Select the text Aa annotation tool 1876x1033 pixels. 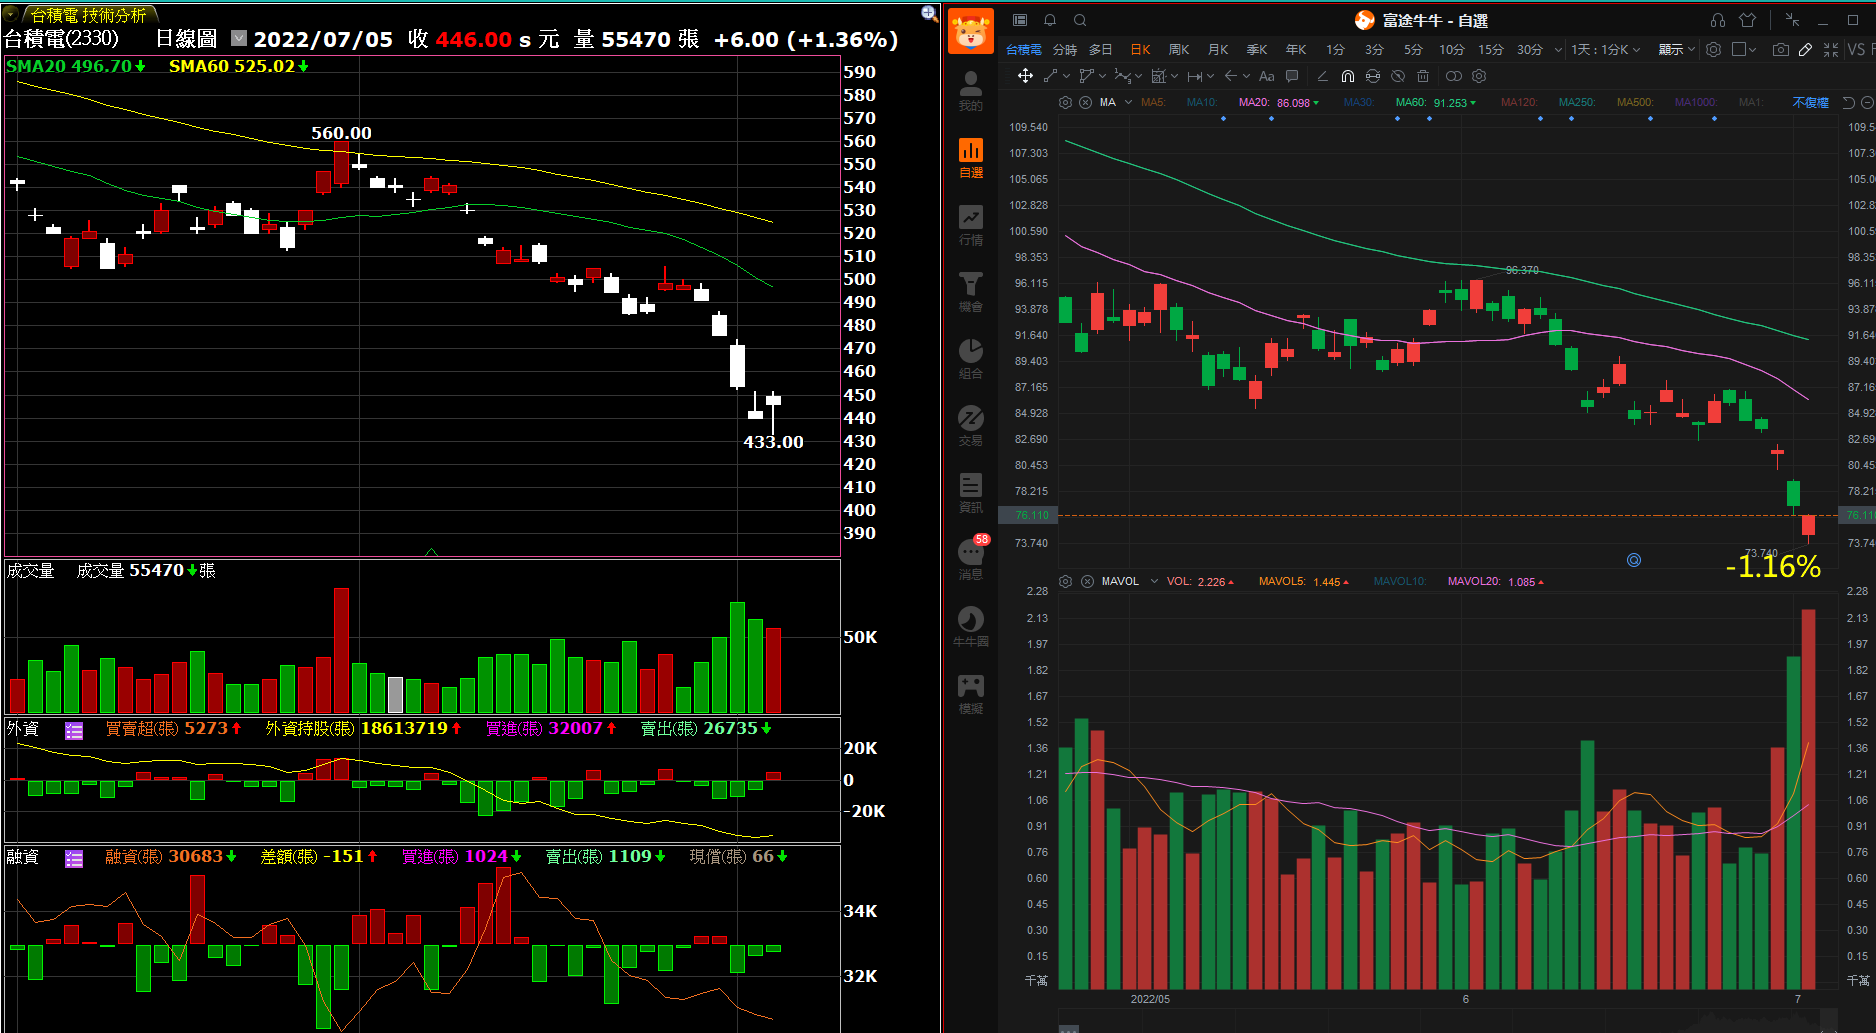point(1267,76)
